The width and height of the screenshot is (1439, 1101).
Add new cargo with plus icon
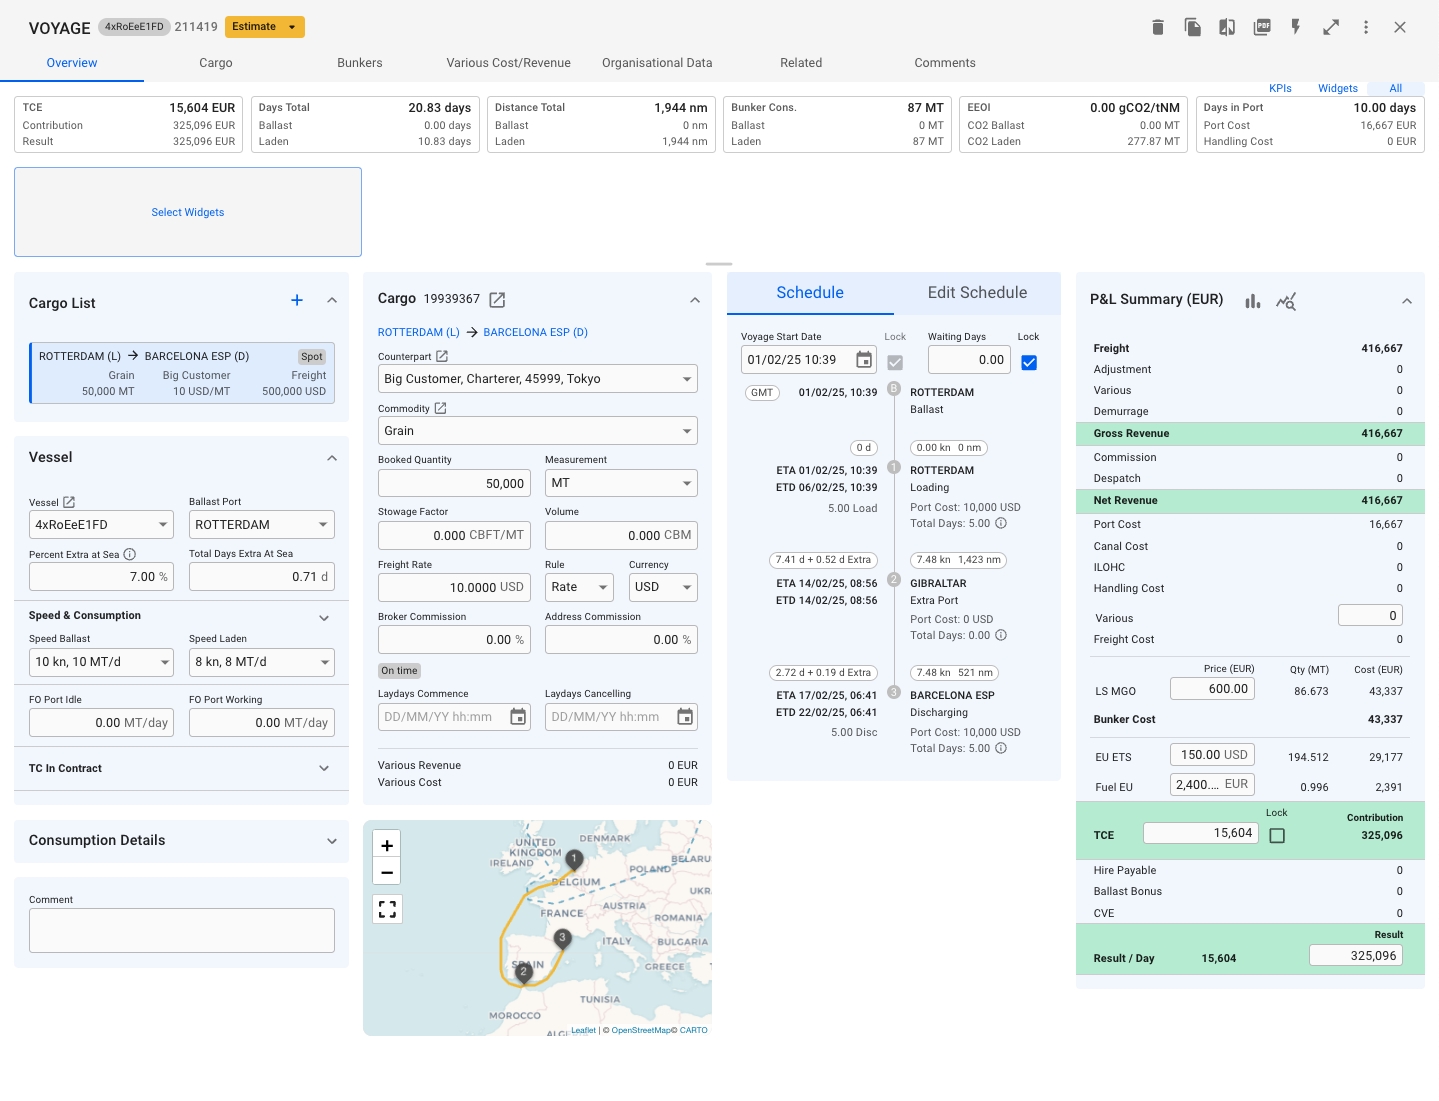coord(297,300)
